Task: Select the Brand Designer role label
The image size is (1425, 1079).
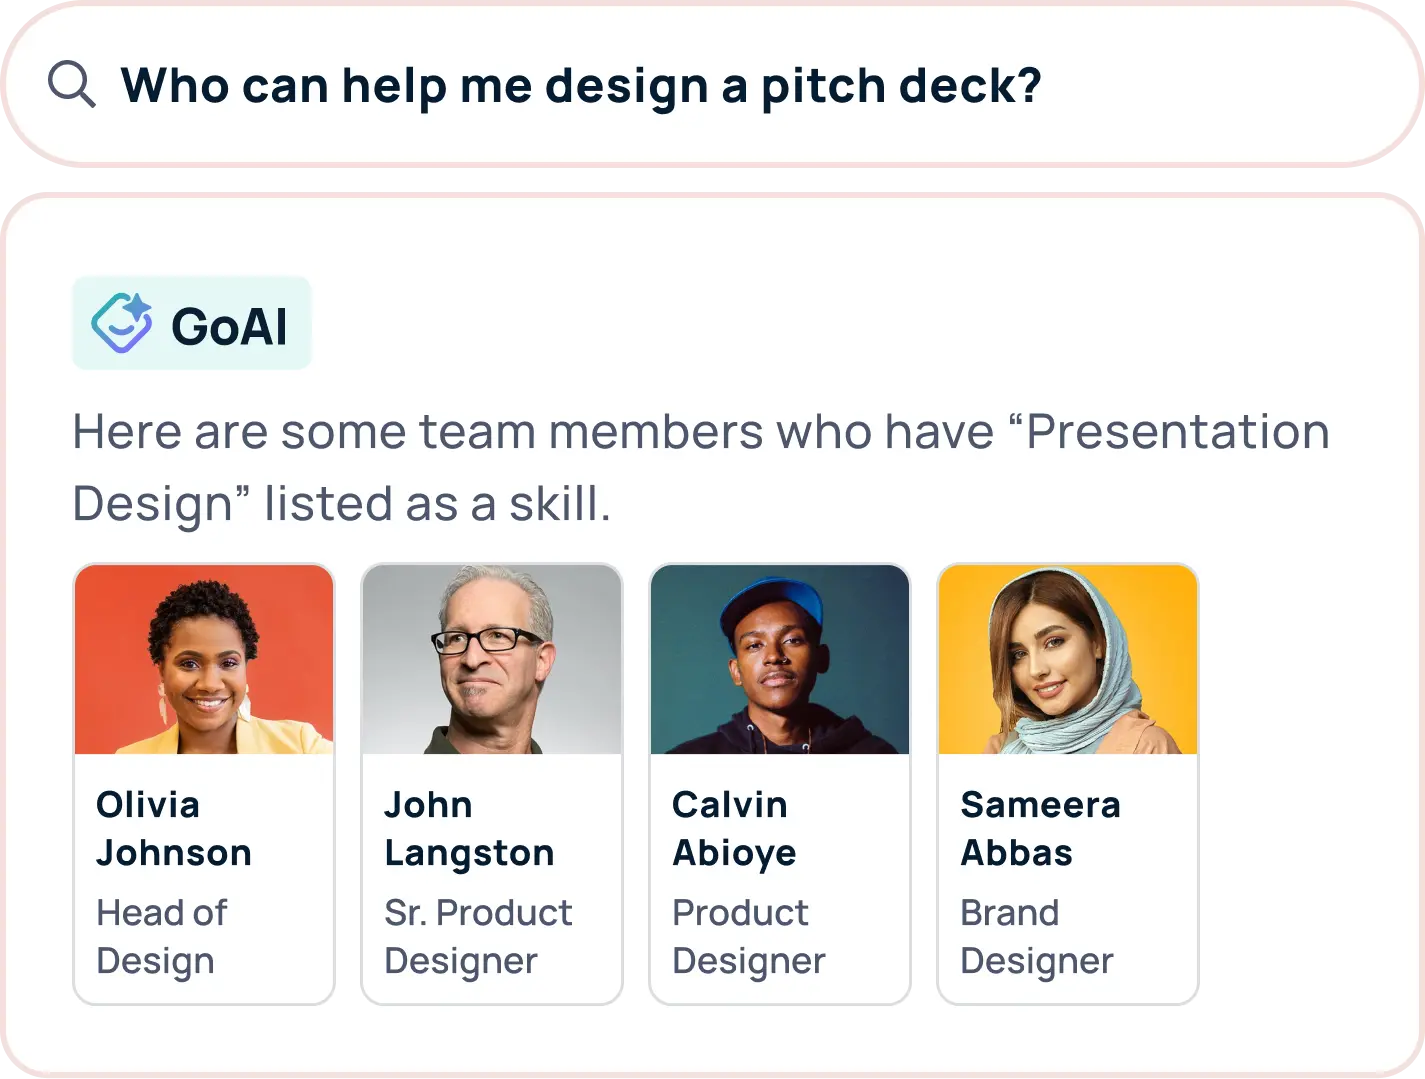Action: pyautogui.click(x=1037, y=936)
